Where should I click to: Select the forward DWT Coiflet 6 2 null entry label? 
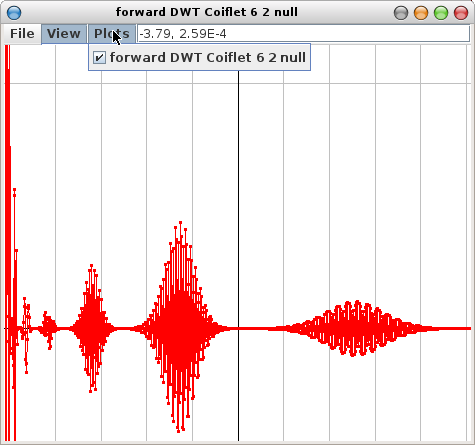(207, 58)
